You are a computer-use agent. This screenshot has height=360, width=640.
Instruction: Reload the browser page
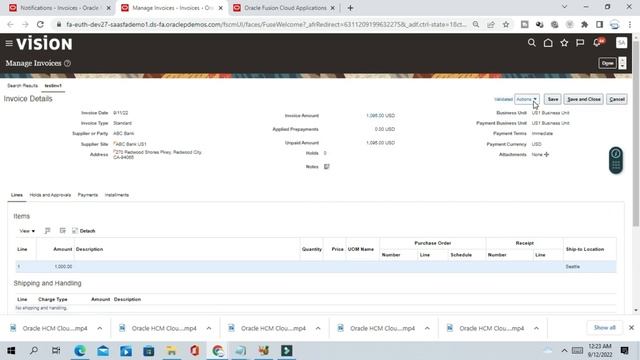click(40, 24)
